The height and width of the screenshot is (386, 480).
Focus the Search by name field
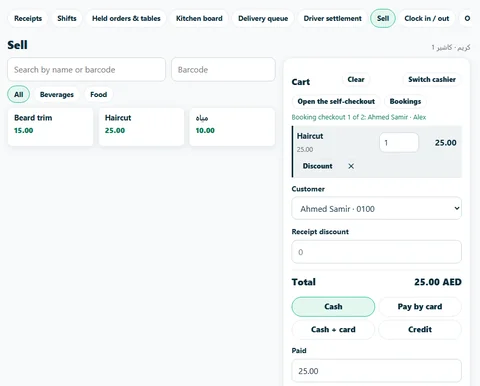(87, 70)
